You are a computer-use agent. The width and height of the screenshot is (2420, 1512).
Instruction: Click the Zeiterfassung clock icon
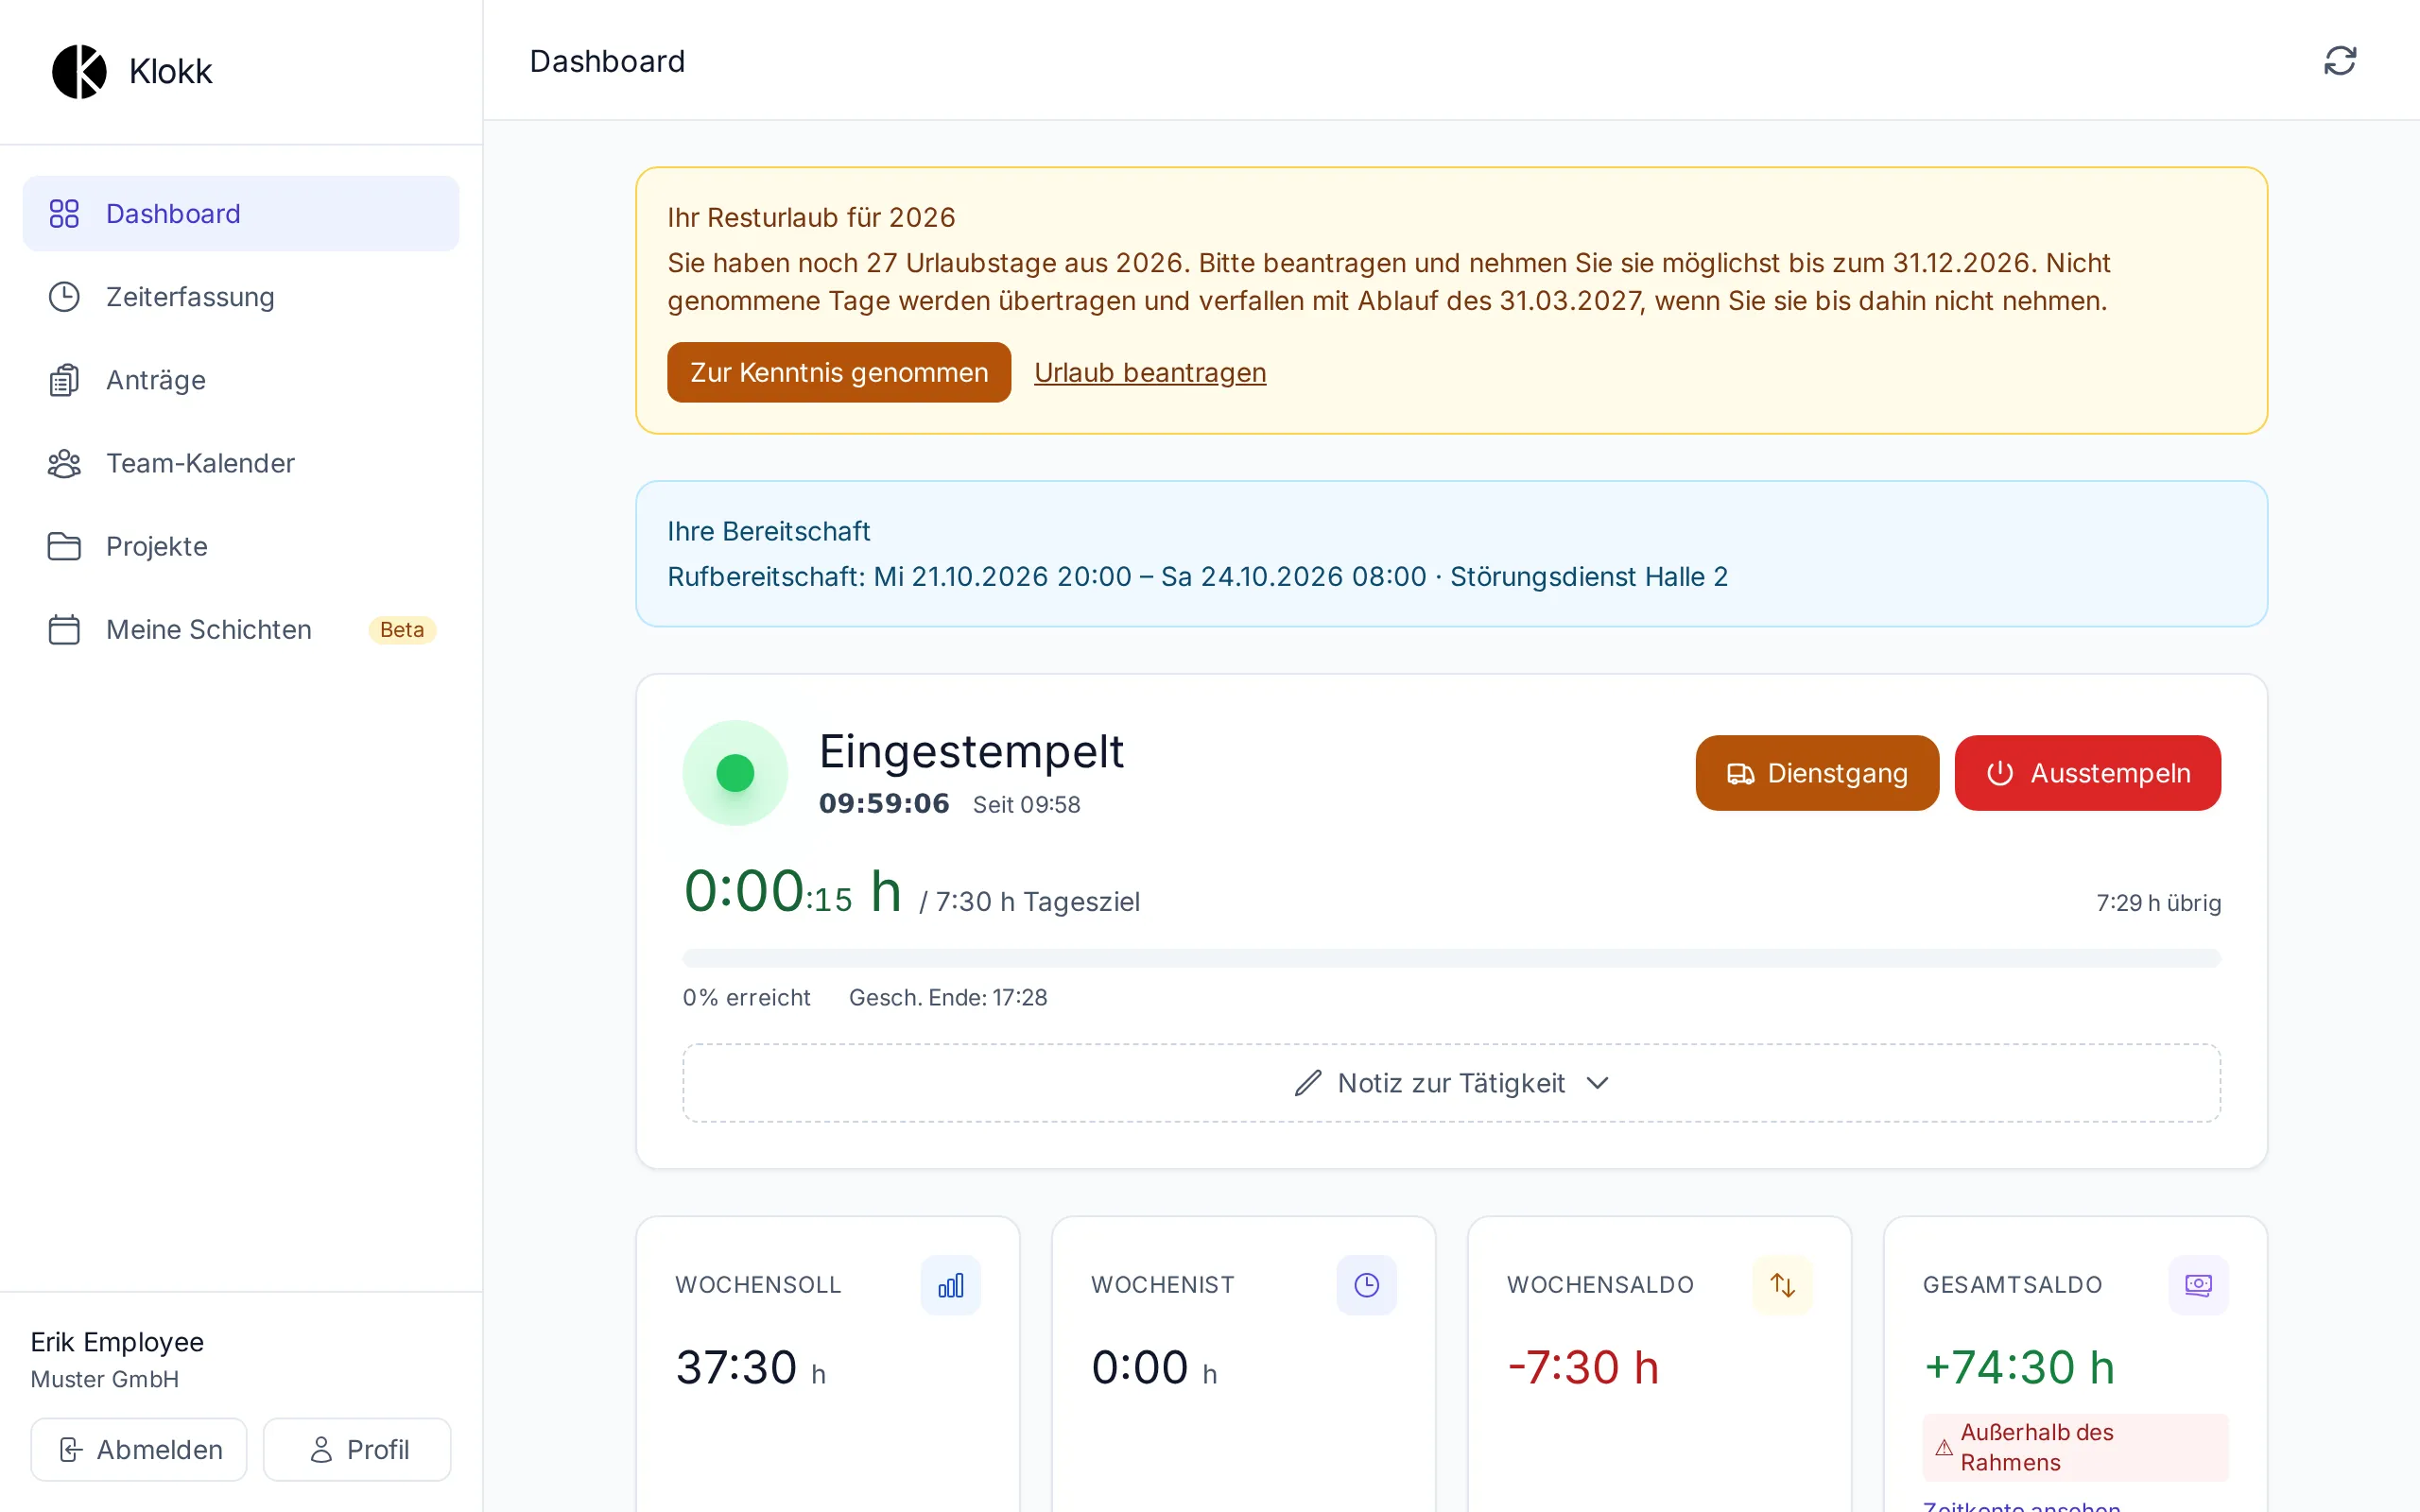(x=64, y=297)
